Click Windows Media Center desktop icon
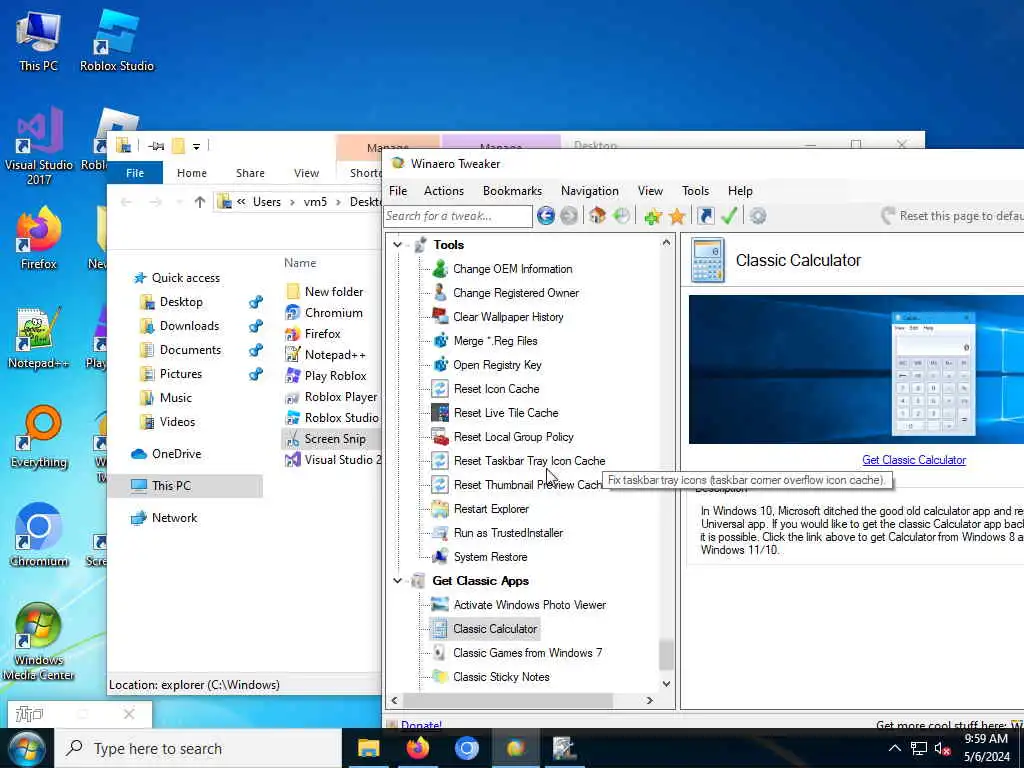Image resolution: width=1024 pixels, height=768 pixels. tap(38, 642)
